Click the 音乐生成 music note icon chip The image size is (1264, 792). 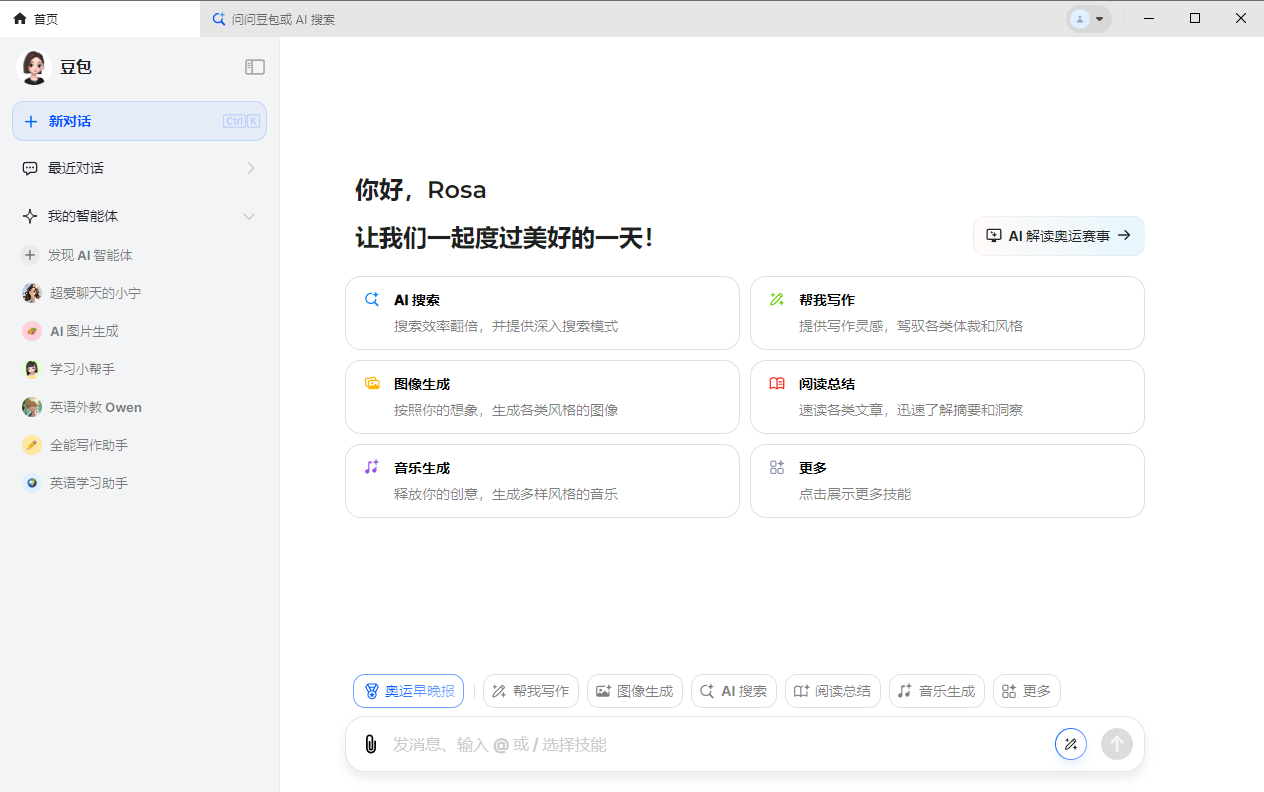904,690
